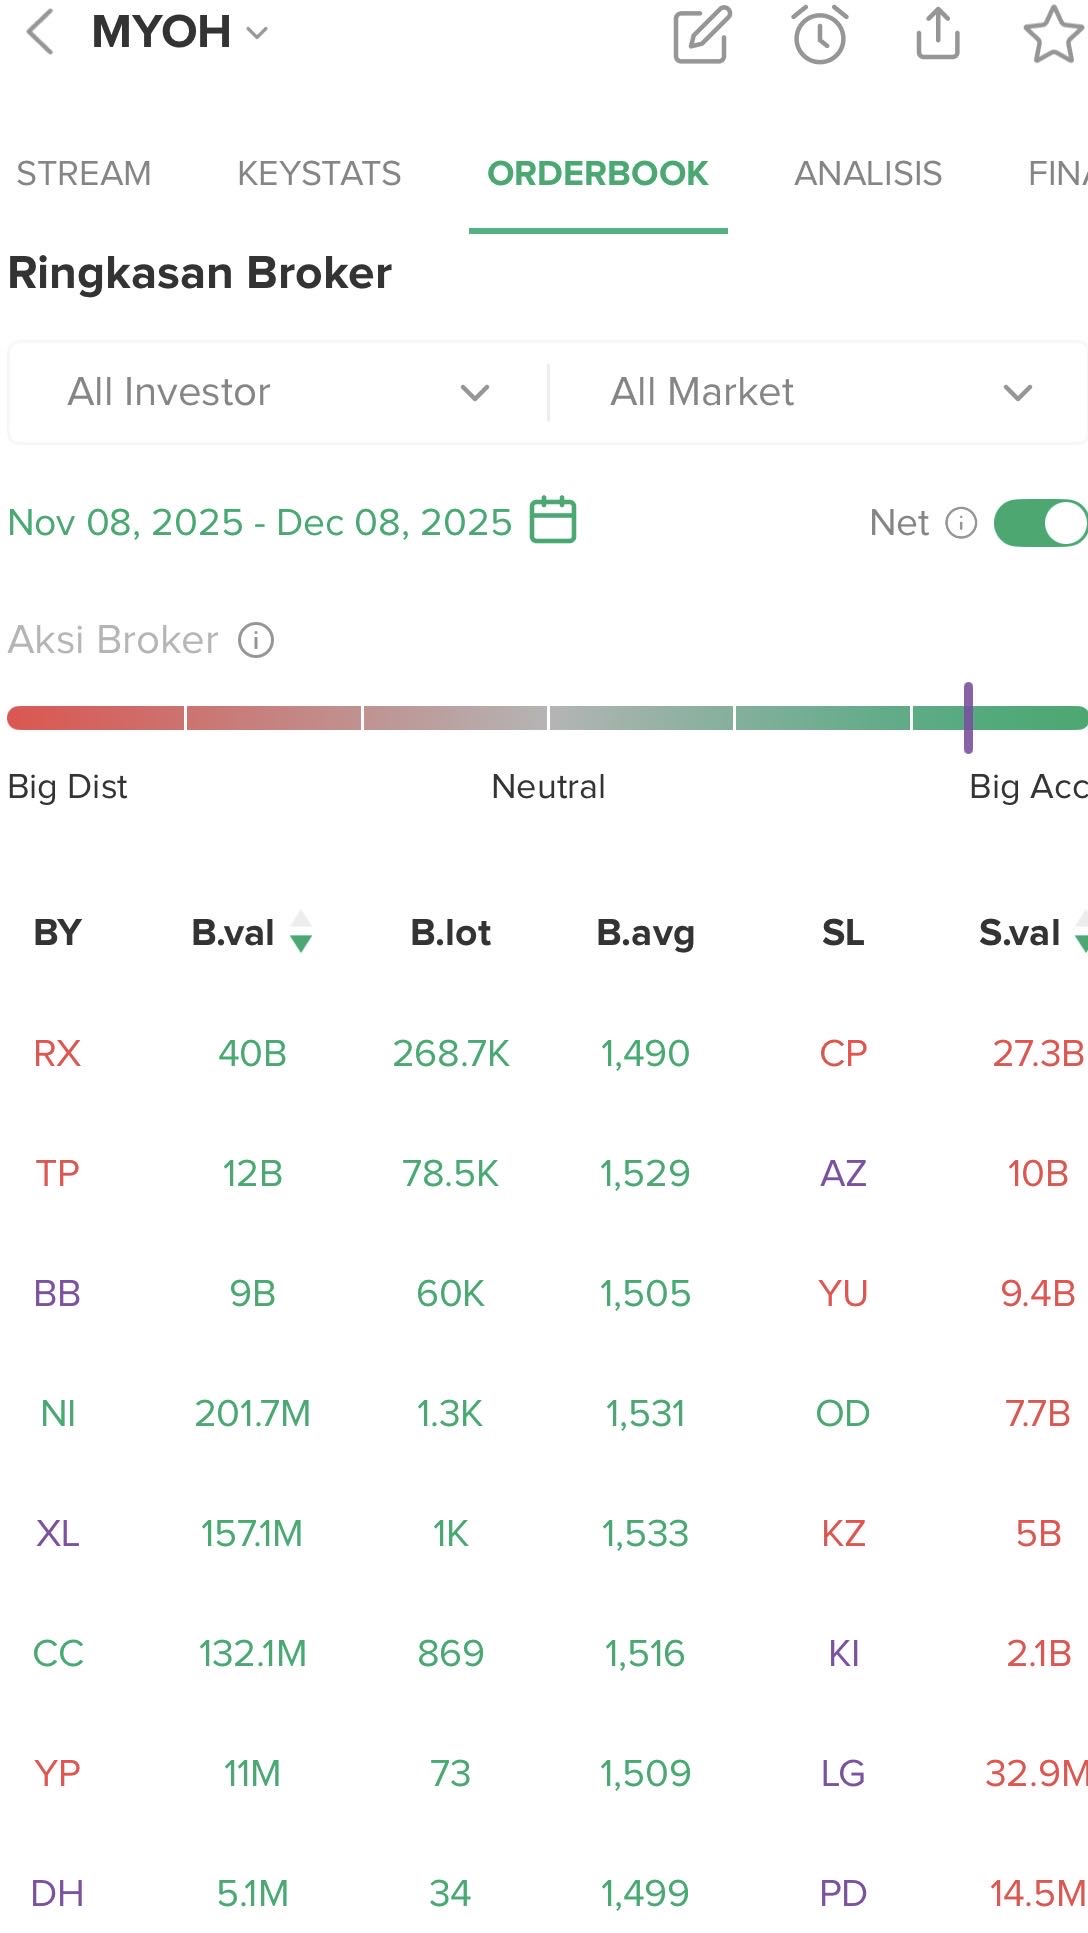Sort by B.val column arrows
The image size is (1088, 1933).
point(301,932)
